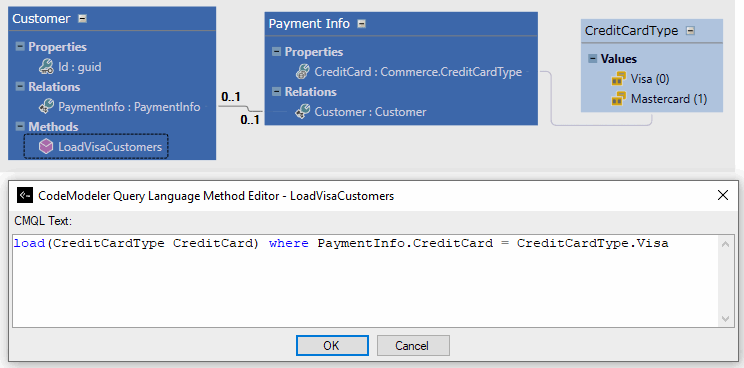This screenshot has width=744, height=368.
Task: Click 'PaymentInfo.CreditCard' in the CMQL text
Action: click(x=405, y=244)
